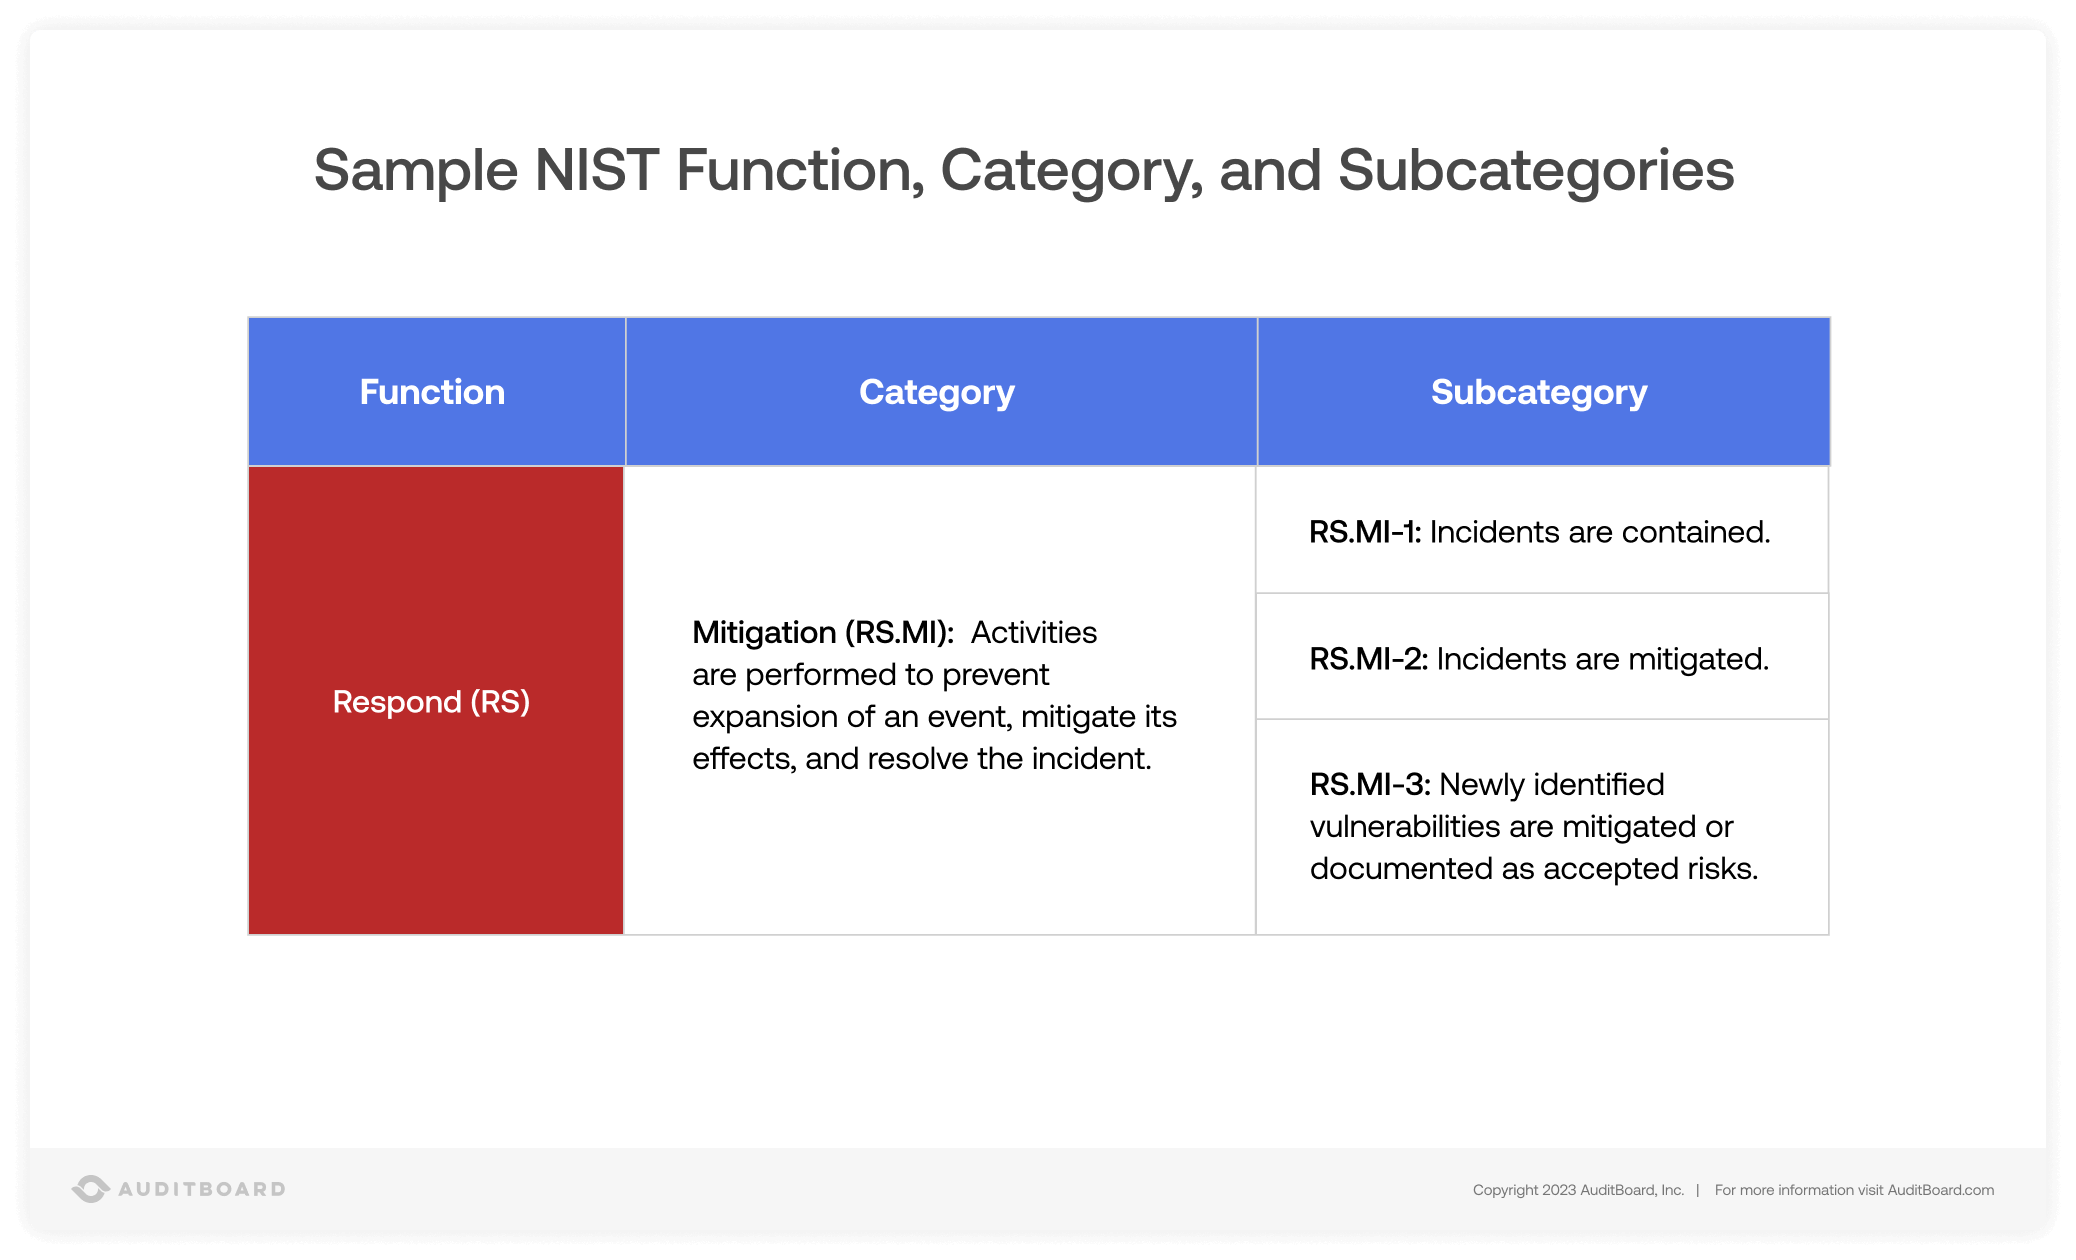Click the Copyright 2023 AuditBoard notice
2076x1260 pixels.
1578,1190
